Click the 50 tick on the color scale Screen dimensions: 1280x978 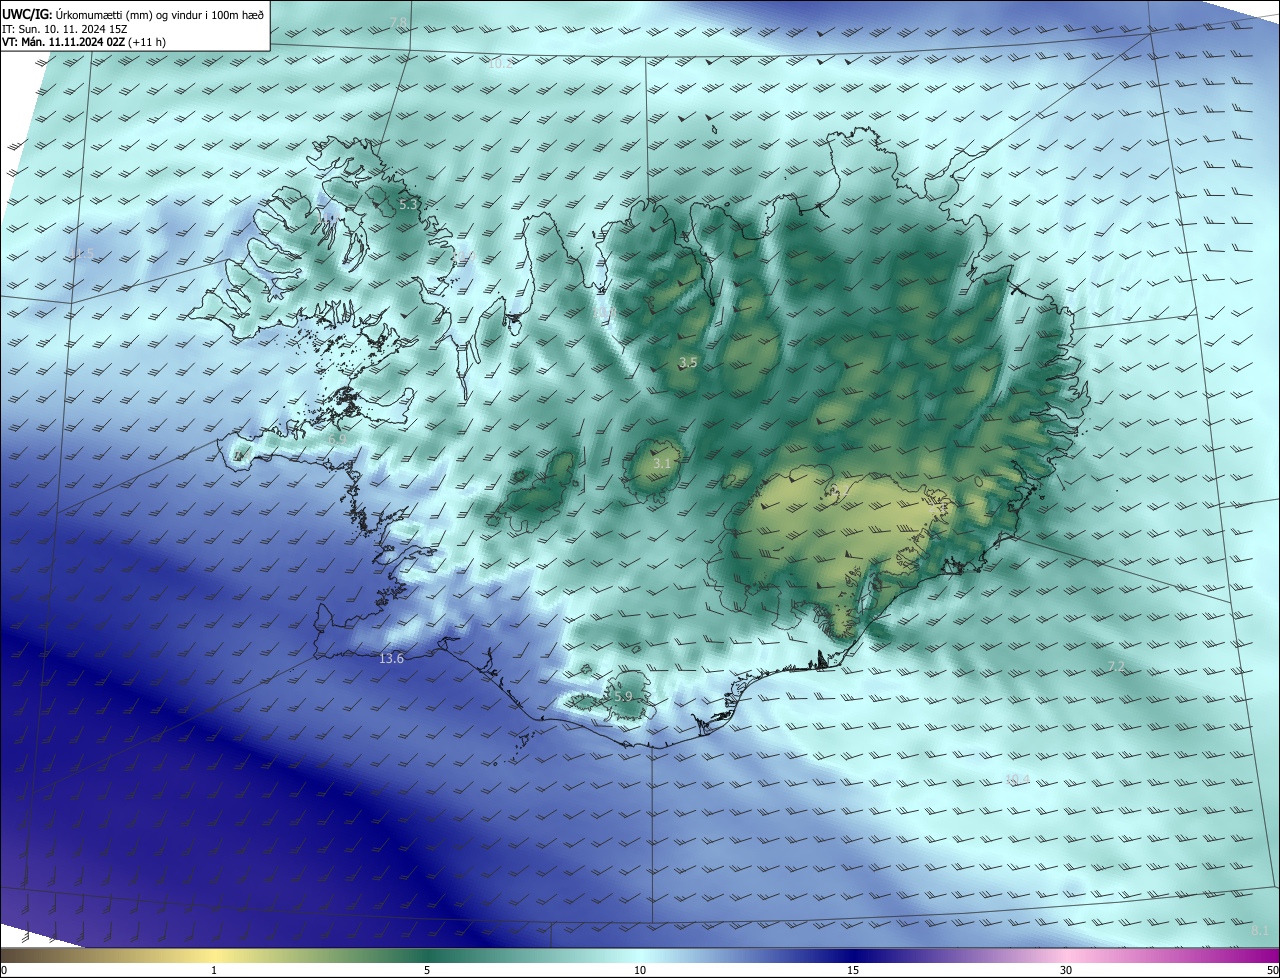pyautogui.click(x=1272, y=970)
